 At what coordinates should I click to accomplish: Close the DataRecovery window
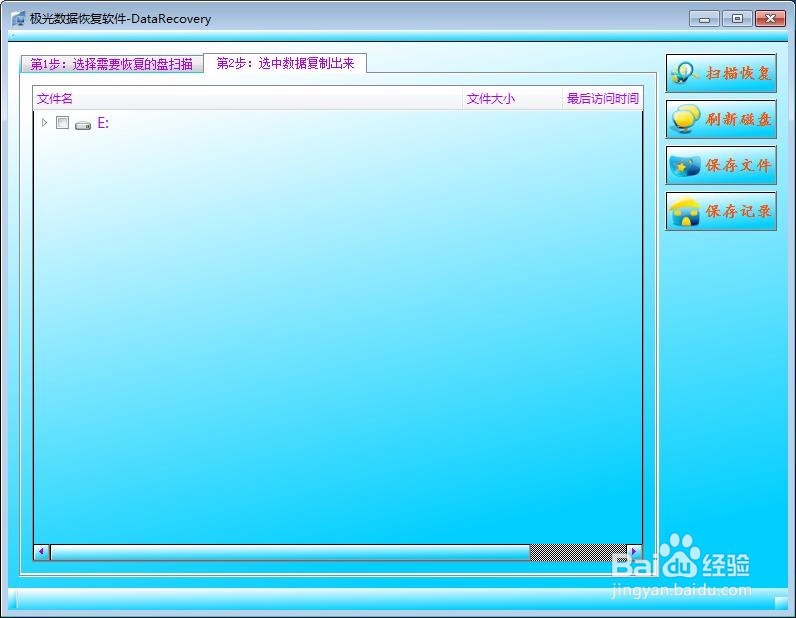click(x=770, y=19)
